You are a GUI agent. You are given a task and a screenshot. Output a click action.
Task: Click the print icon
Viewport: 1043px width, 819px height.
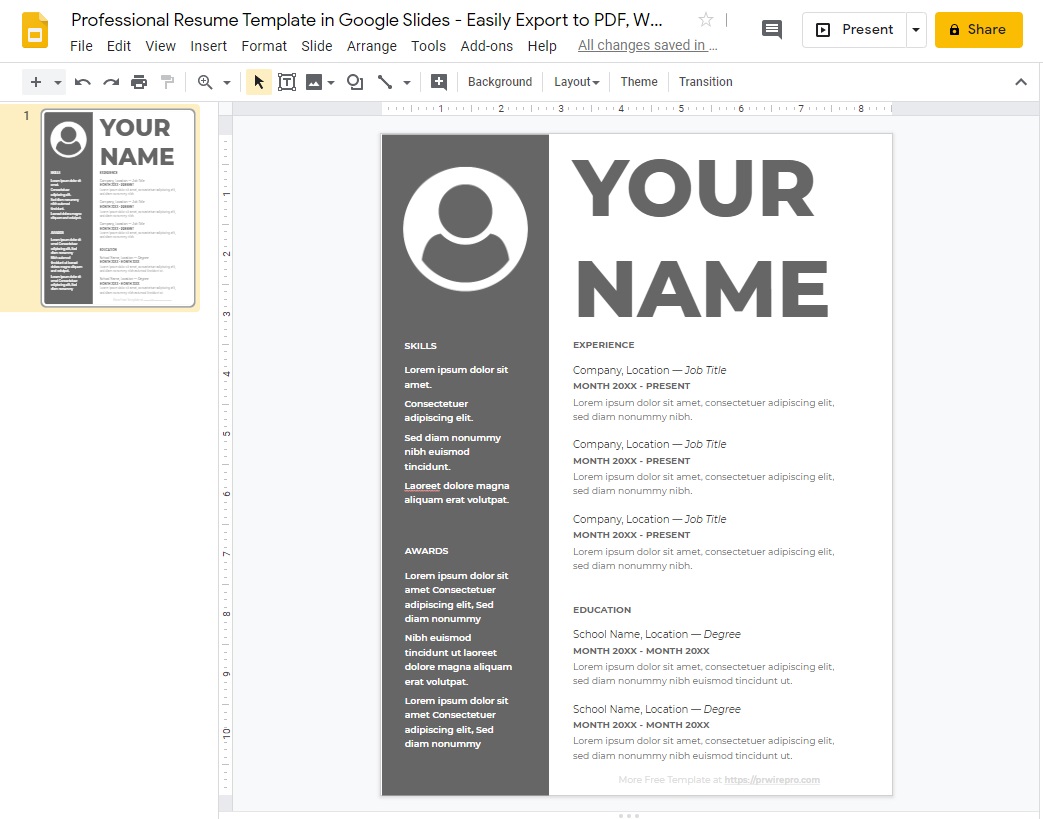(139, 82)
